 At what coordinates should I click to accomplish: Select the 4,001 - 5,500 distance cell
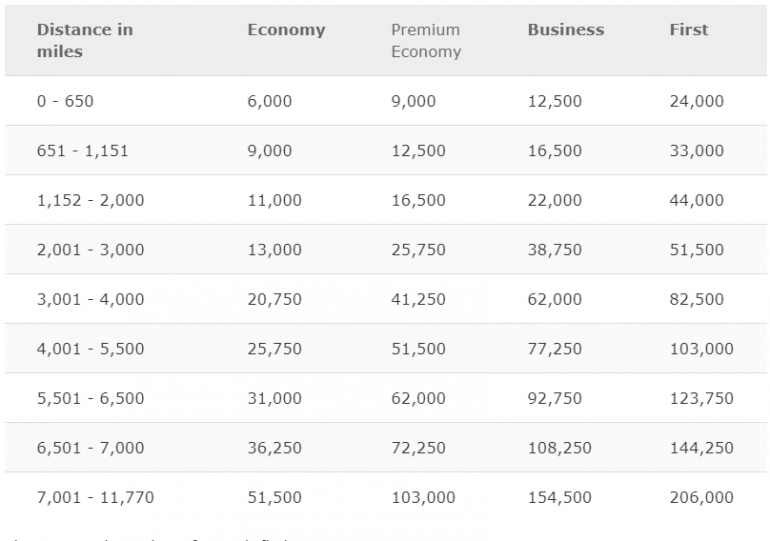[x=90, y=349]
